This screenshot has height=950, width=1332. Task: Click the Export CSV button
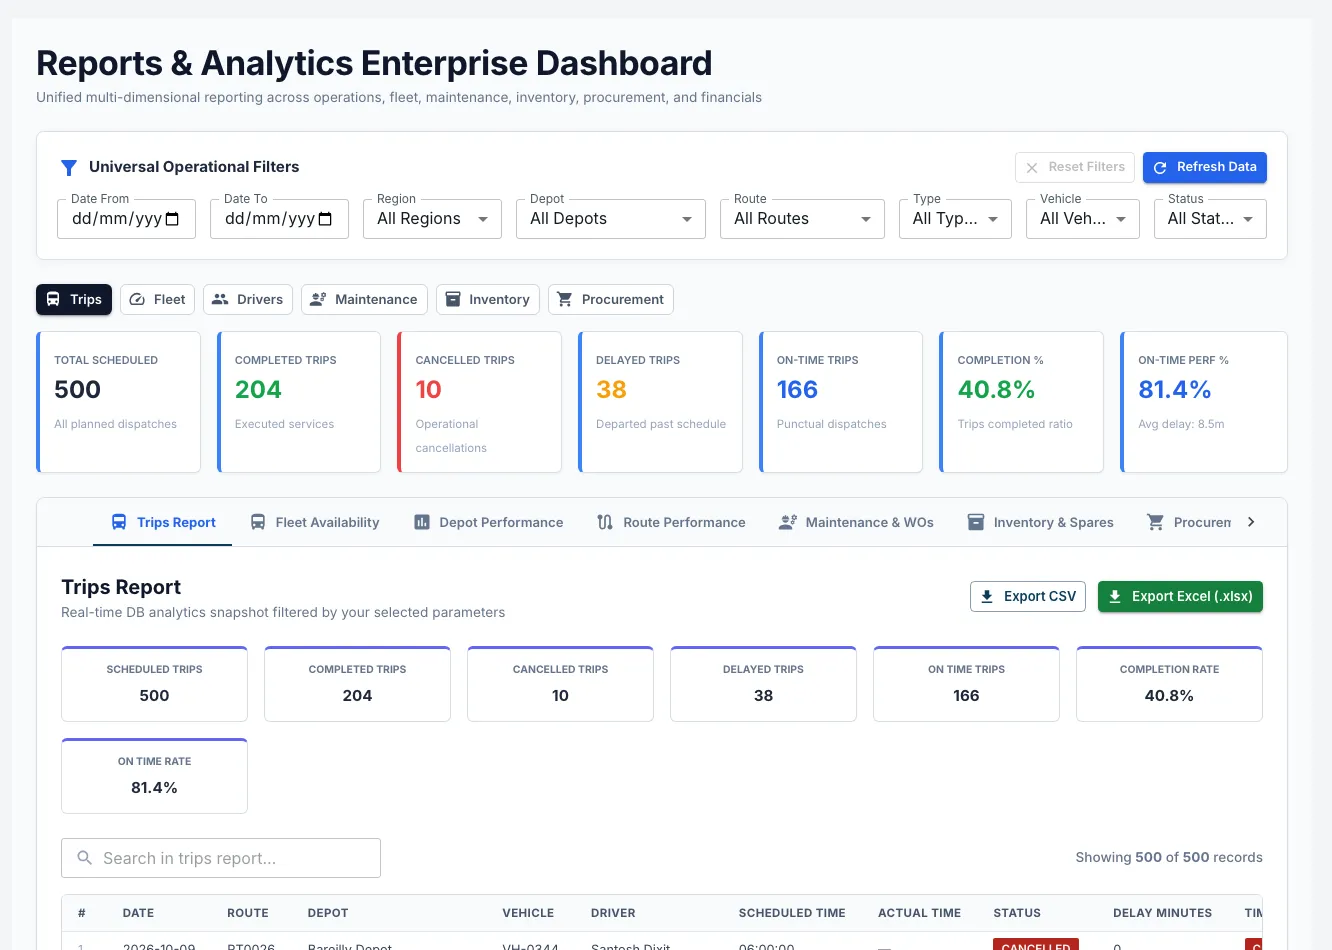[x=1028, y=596]
